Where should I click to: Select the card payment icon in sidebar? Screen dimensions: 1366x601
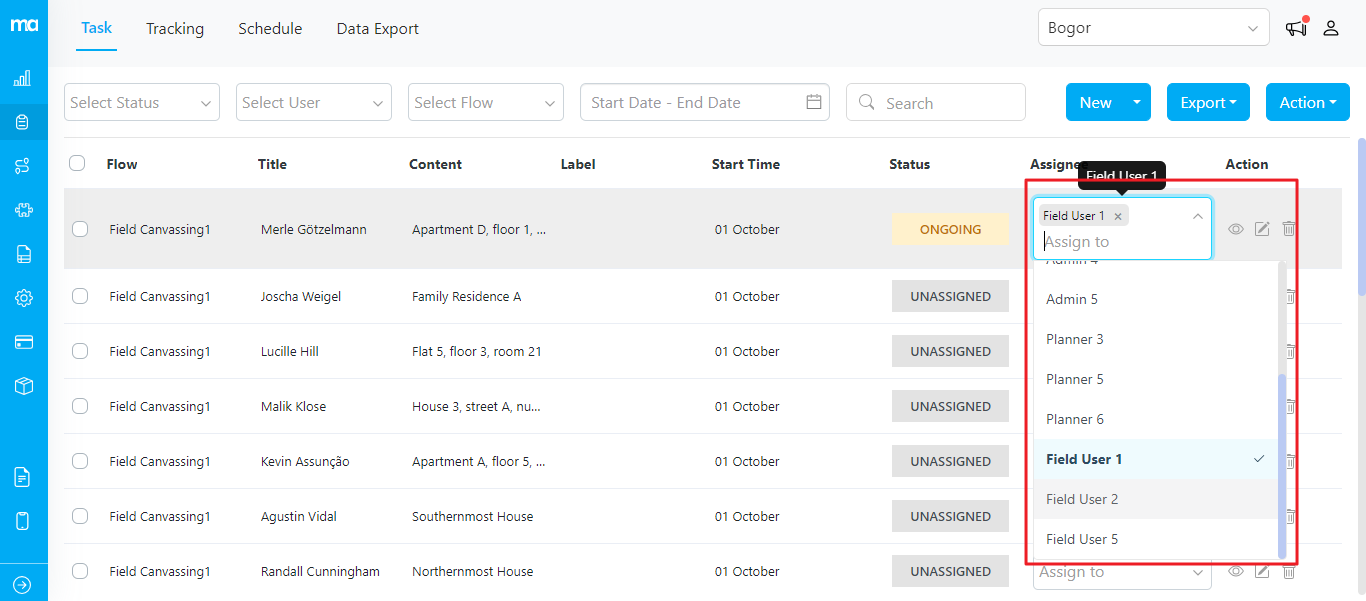(24, 341)
